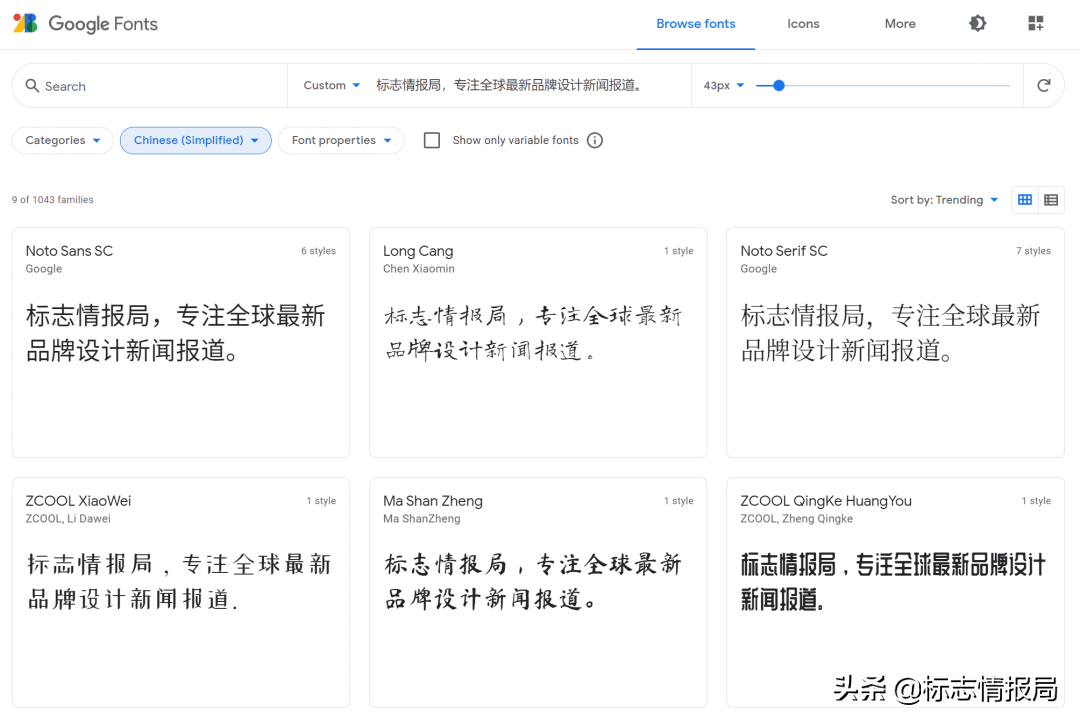Open the Noto Sans SC font card
Viewport: 1080px width, 724px height.
click(181, 342)
